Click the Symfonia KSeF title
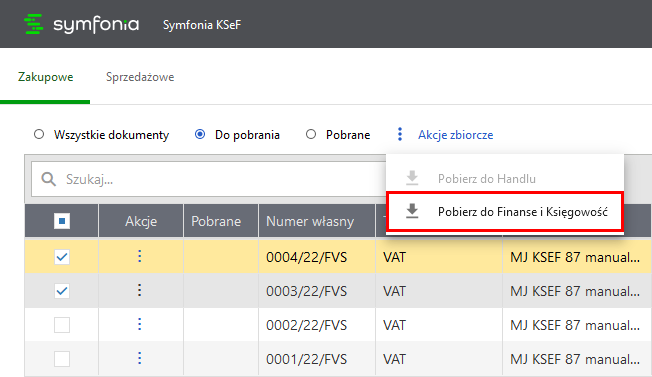 202,25
